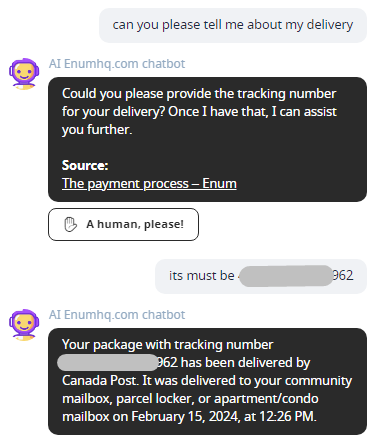This screenshot has width=377, height=440.
Task: Click the redacted tracking number in the bot's reply
Action: click(107, 362)
